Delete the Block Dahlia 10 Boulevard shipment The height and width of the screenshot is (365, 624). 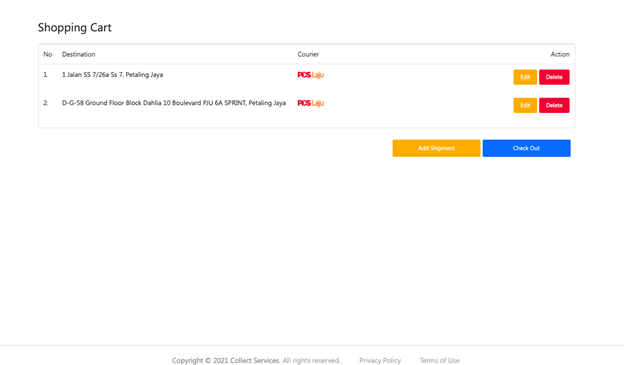(554, 105)
